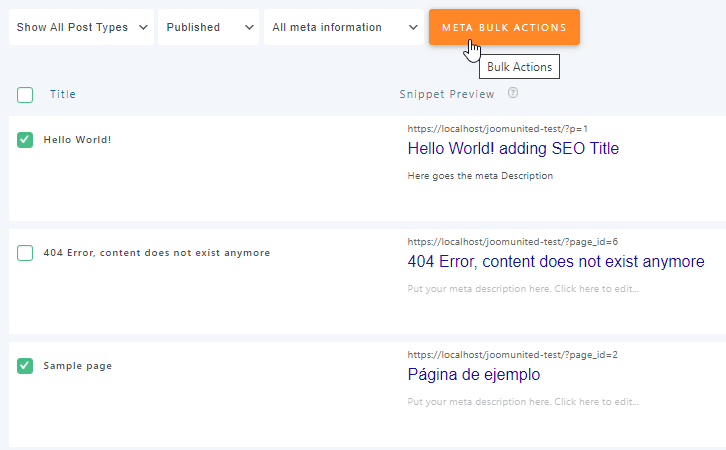Edit the Hello World! adding SEO Title snippet
The image size is (726, 450).
[513, 149]
